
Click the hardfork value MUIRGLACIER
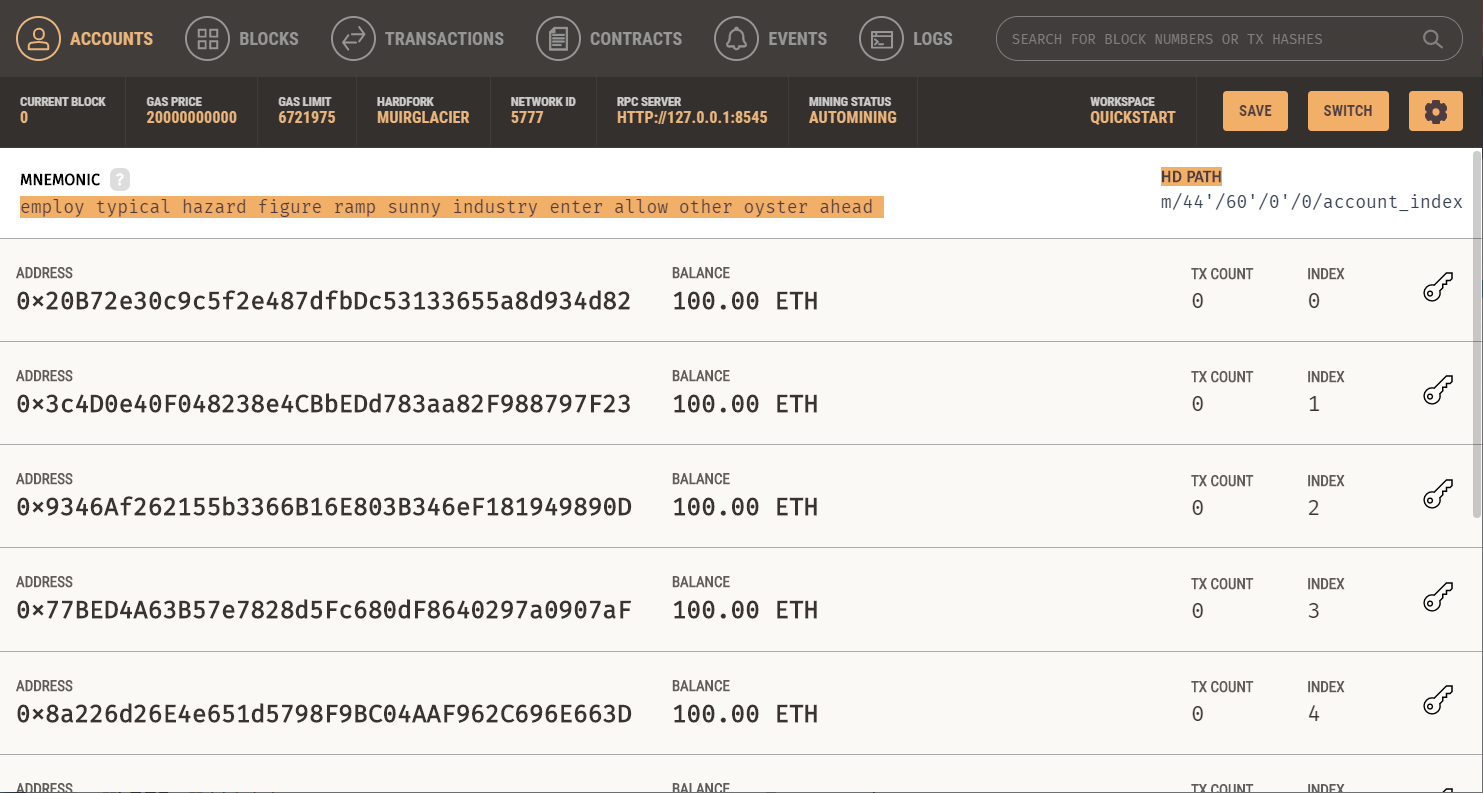tap(423, 118)
